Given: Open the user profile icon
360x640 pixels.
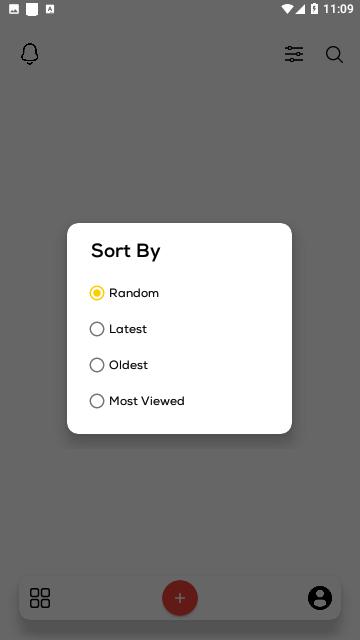Looking at the screenshot, I should 320,598.
